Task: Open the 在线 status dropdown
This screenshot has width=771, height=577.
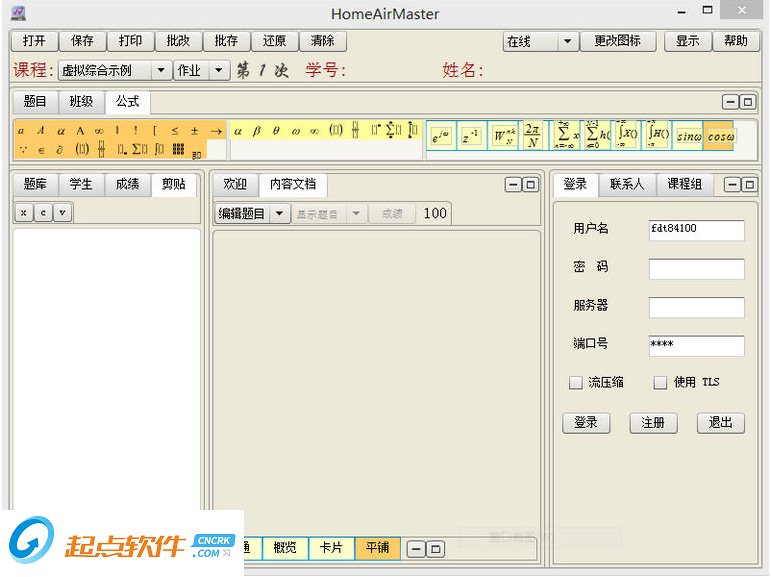Action: (567, 41)
